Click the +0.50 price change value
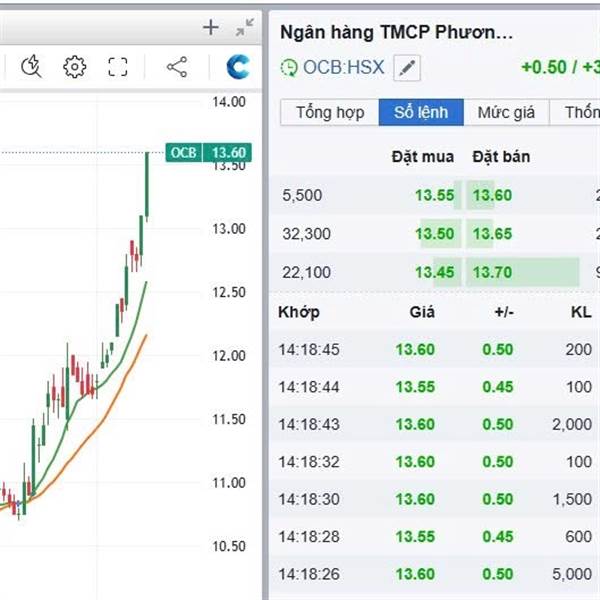Screen dimensions: 600x600 coord(543,67)
